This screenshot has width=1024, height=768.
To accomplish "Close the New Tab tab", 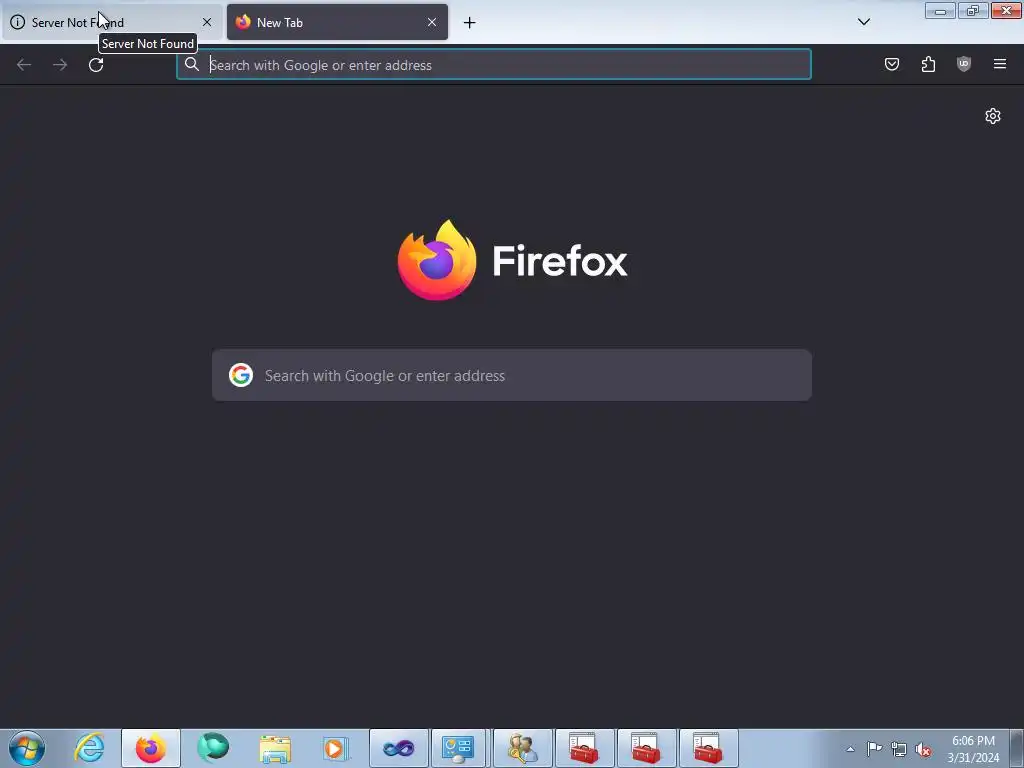I will click(x=432, y=22).
